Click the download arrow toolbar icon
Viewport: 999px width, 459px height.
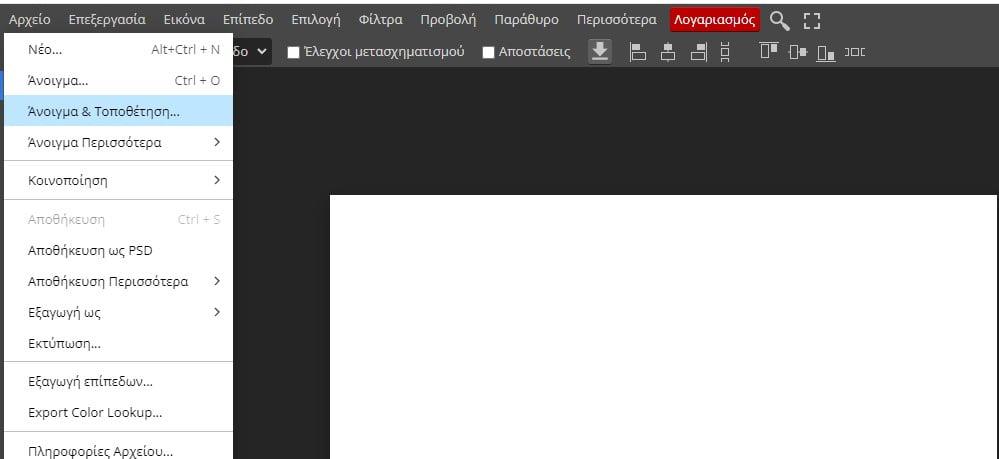click(600, 52)
